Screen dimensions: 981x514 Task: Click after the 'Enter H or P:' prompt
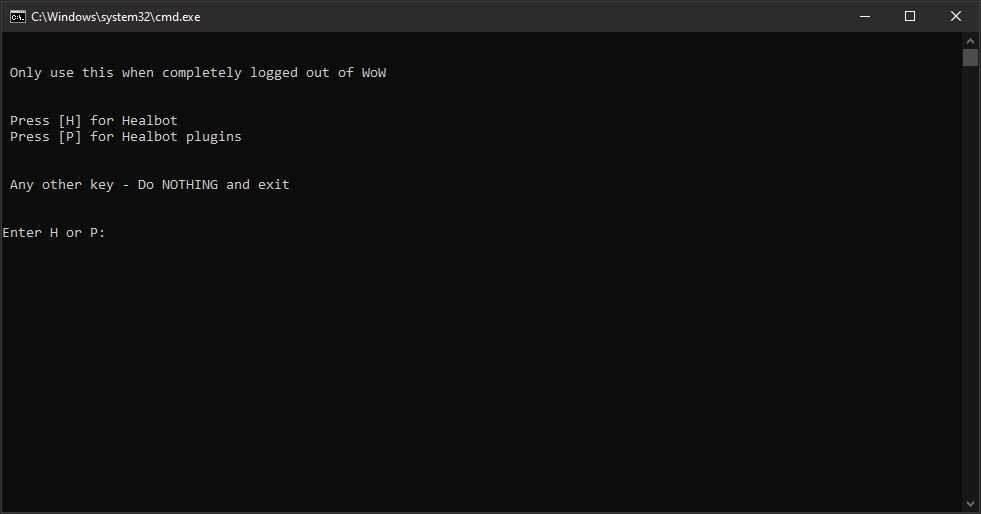115,233
